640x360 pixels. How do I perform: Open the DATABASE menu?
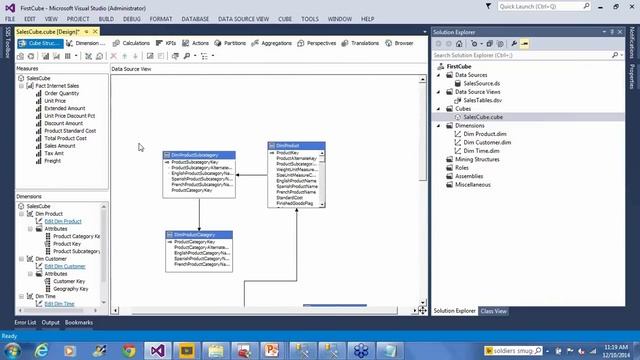[x=195, y=19]
